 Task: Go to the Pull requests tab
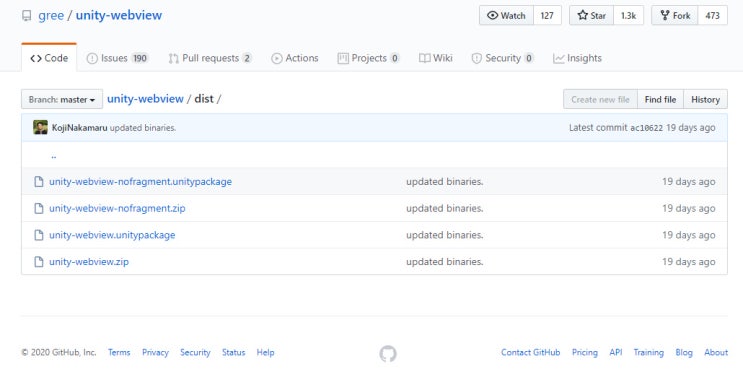coord(210,58)
